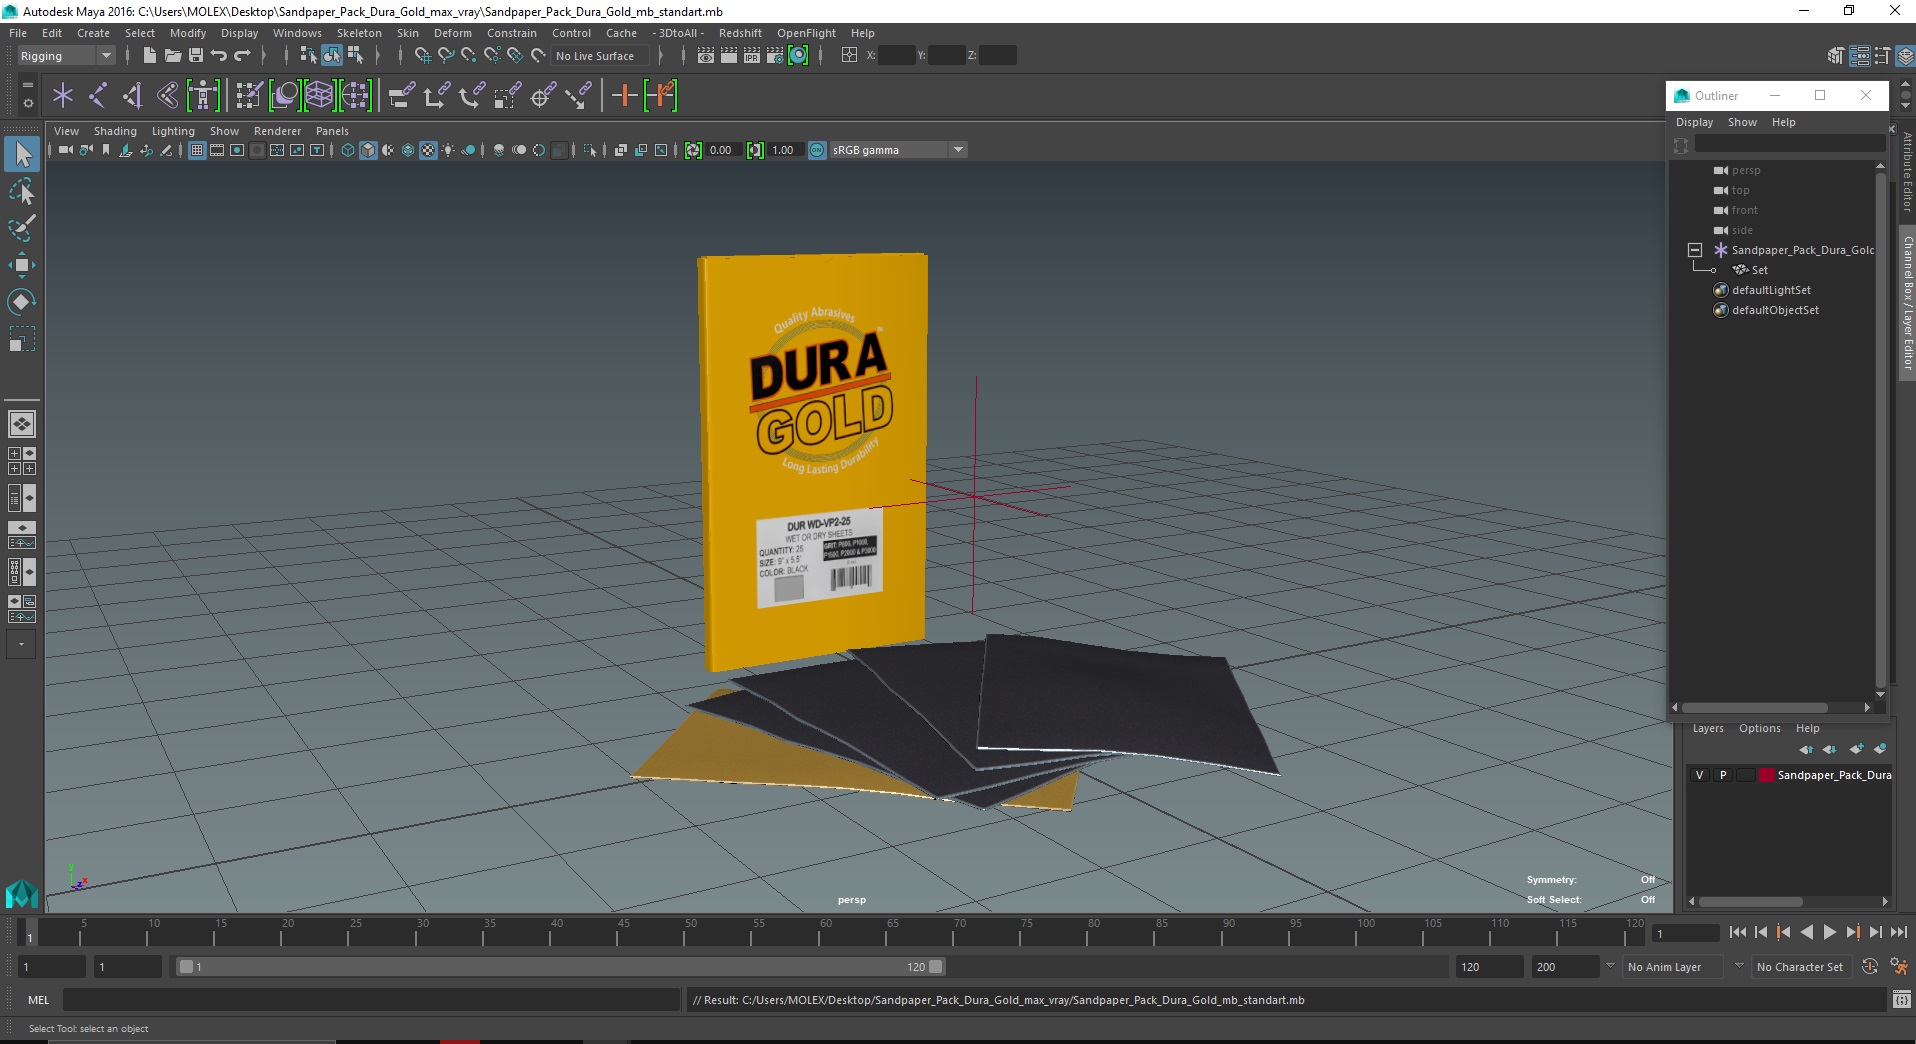
Task: Toggle Smooth Shade All cube in viewport toolbar
Action: (368, 150)
